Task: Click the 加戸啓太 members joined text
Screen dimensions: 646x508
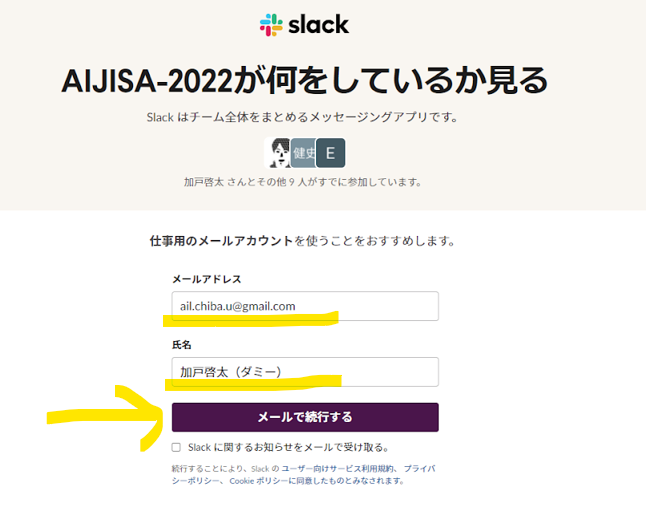Action: coord(303,182)
